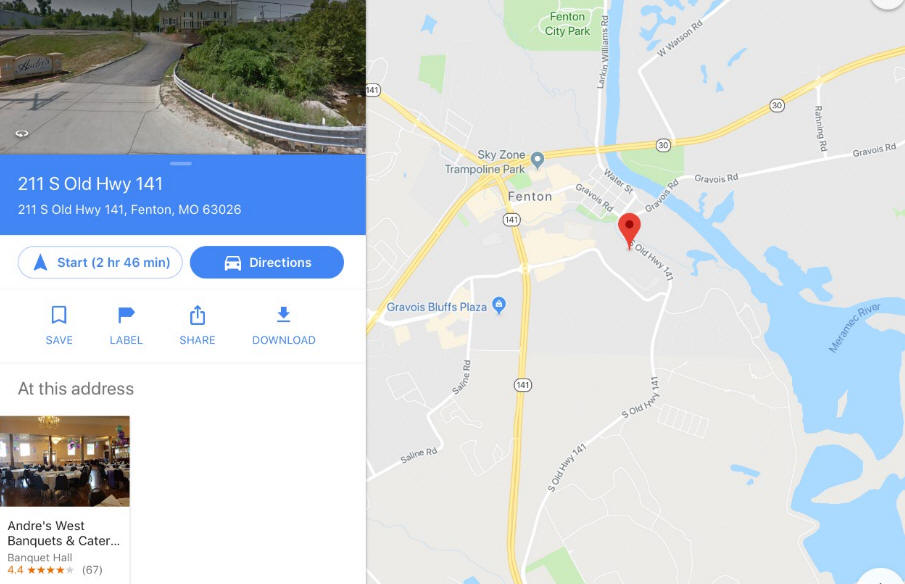This screenshot has width=905, height=584.
Task: Open the Share icon
Action: coord(197,315)
